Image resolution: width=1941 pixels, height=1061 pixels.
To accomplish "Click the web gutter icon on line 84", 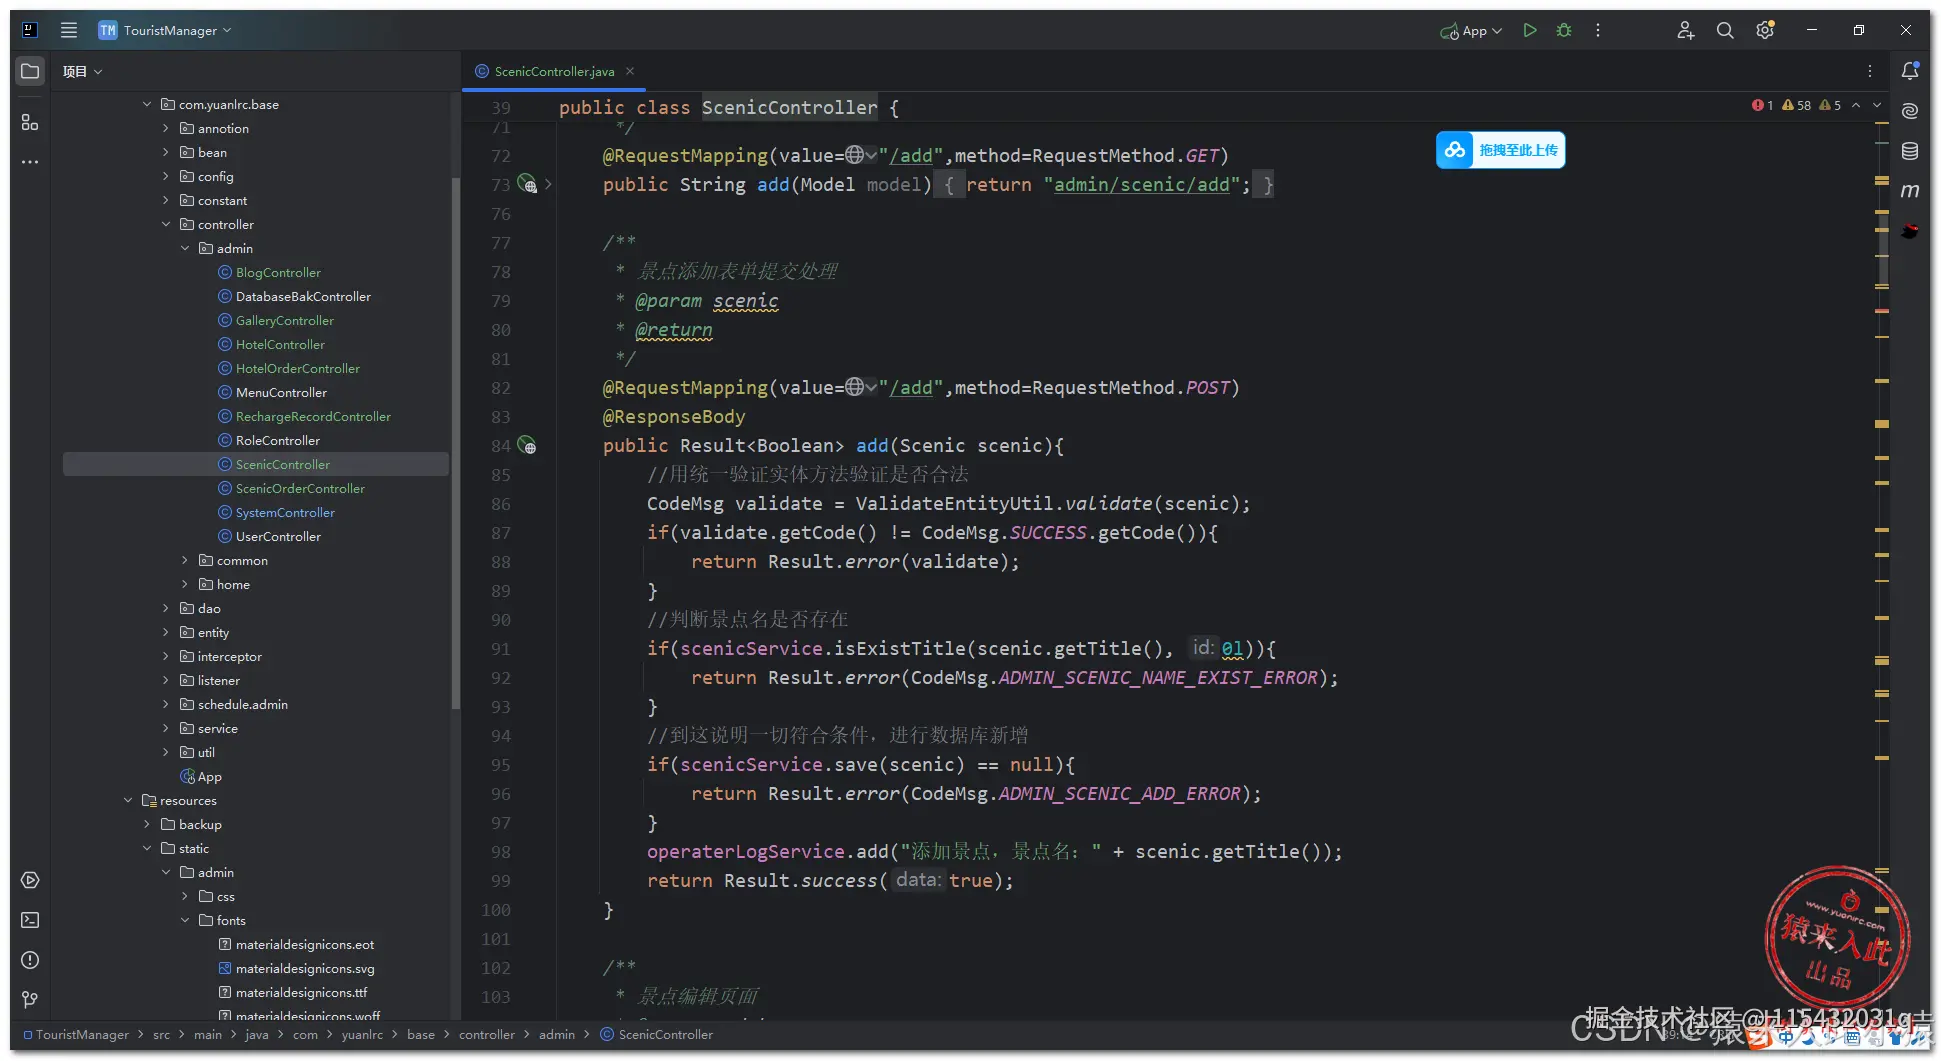I will click(x=527, y=445).
